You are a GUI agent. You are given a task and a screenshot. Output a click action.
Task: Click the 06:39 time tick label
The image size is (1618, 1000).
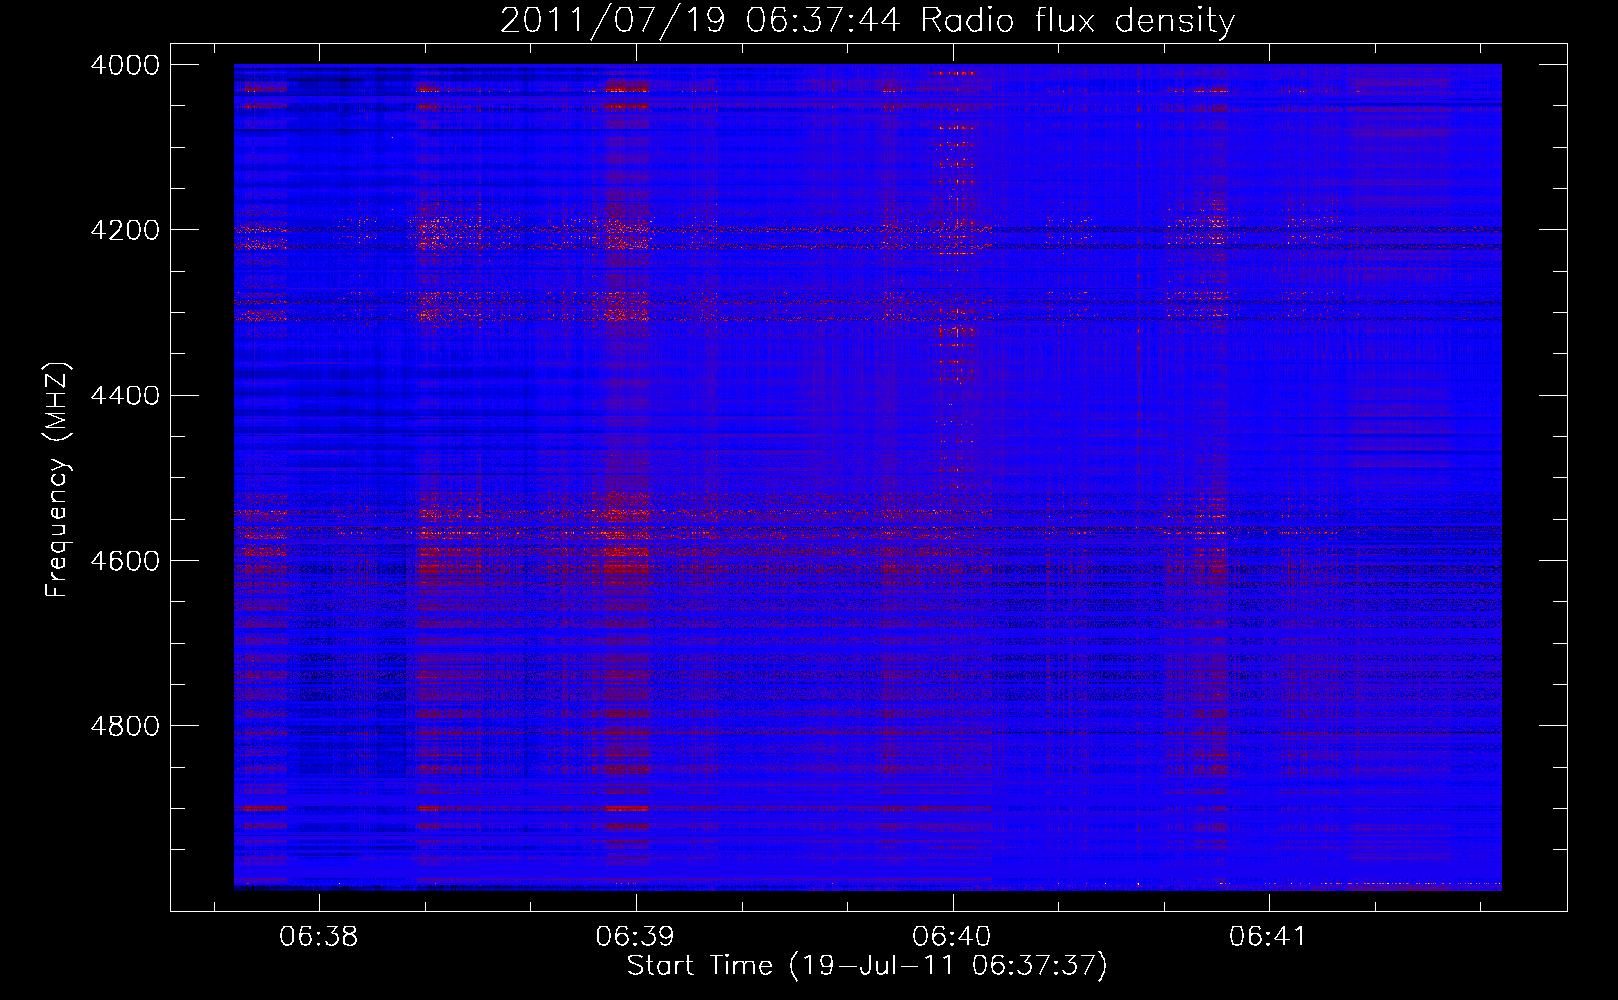tap(635, 937)
